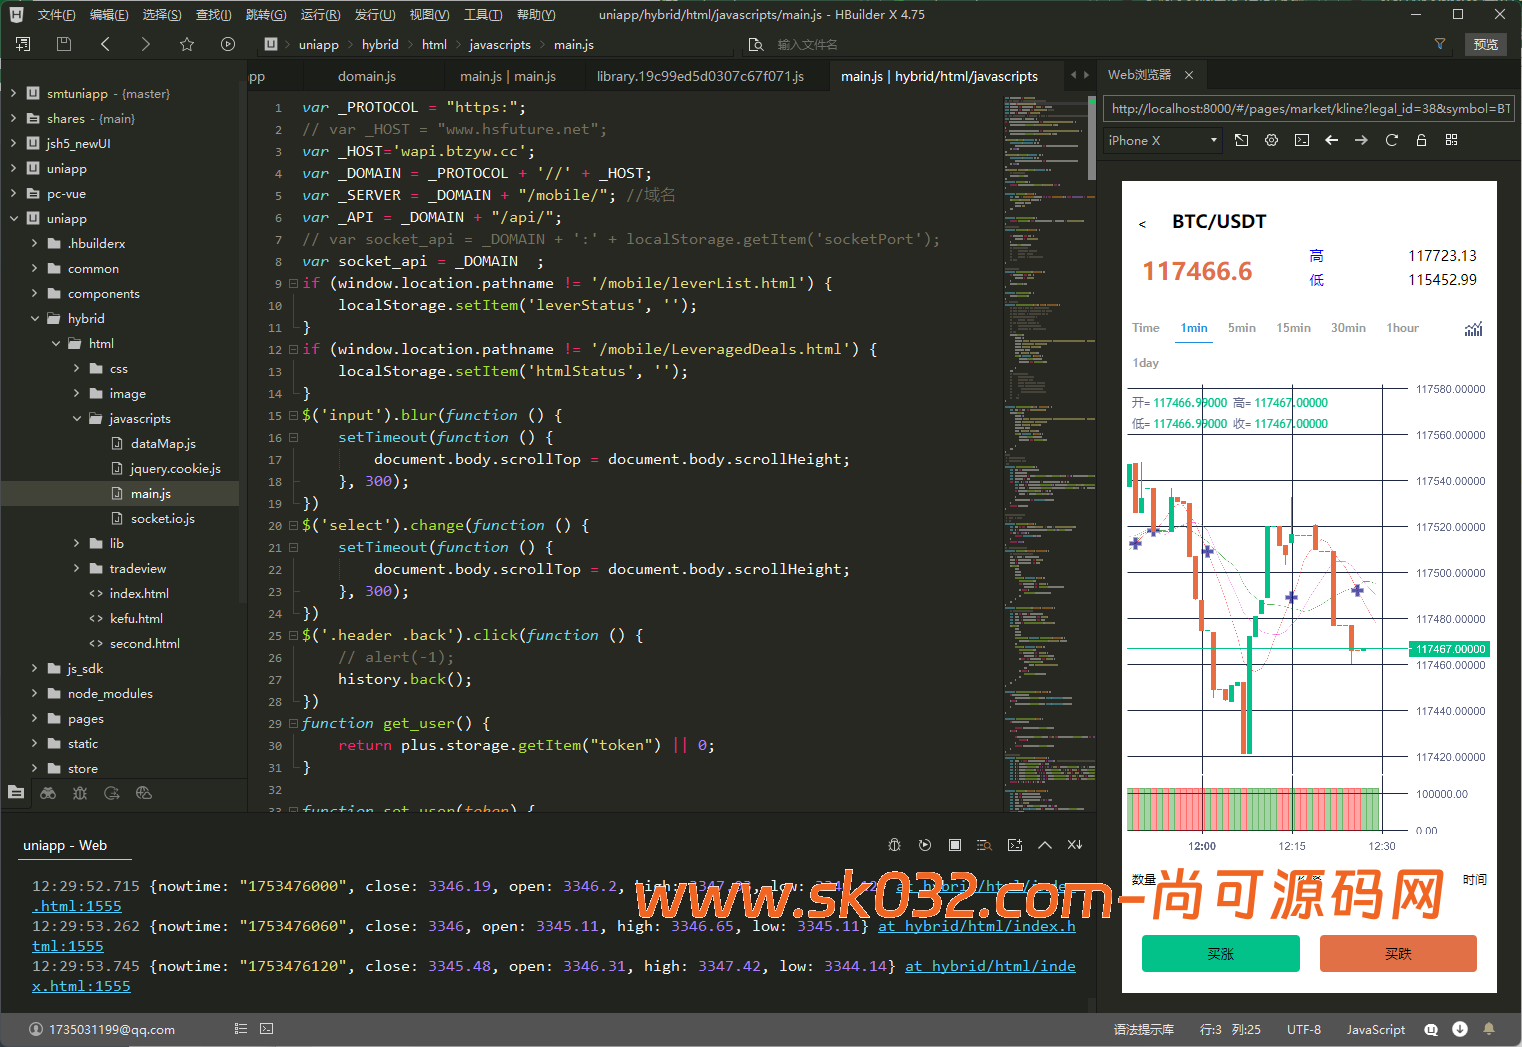This screenshot has height=1047, width=1522.
Task: Refresh the web browser preview
Action: [1391, 140]
